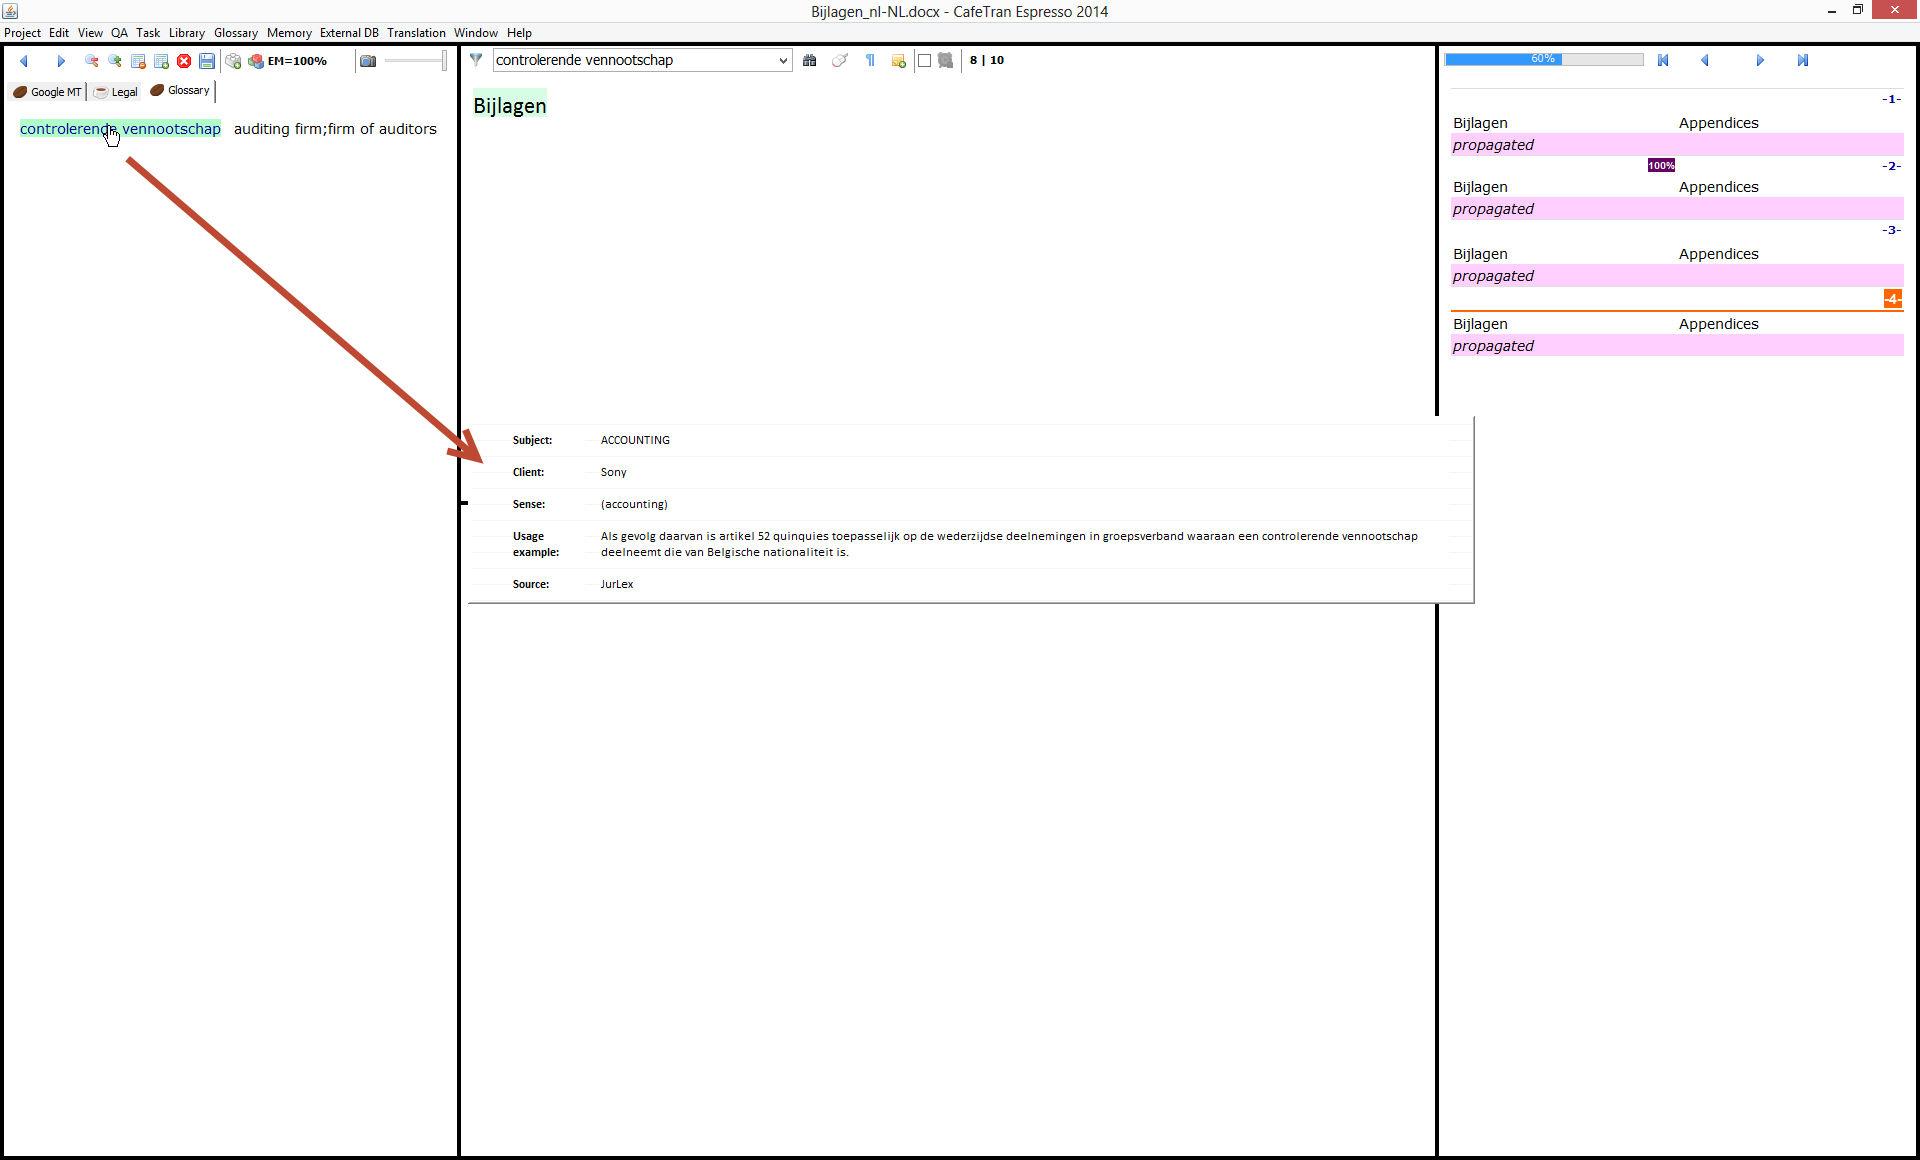The width and height of the screenshot is (1920, 1160).
Task: Click the colored cubes icon
Action: (x=256, y=61)
